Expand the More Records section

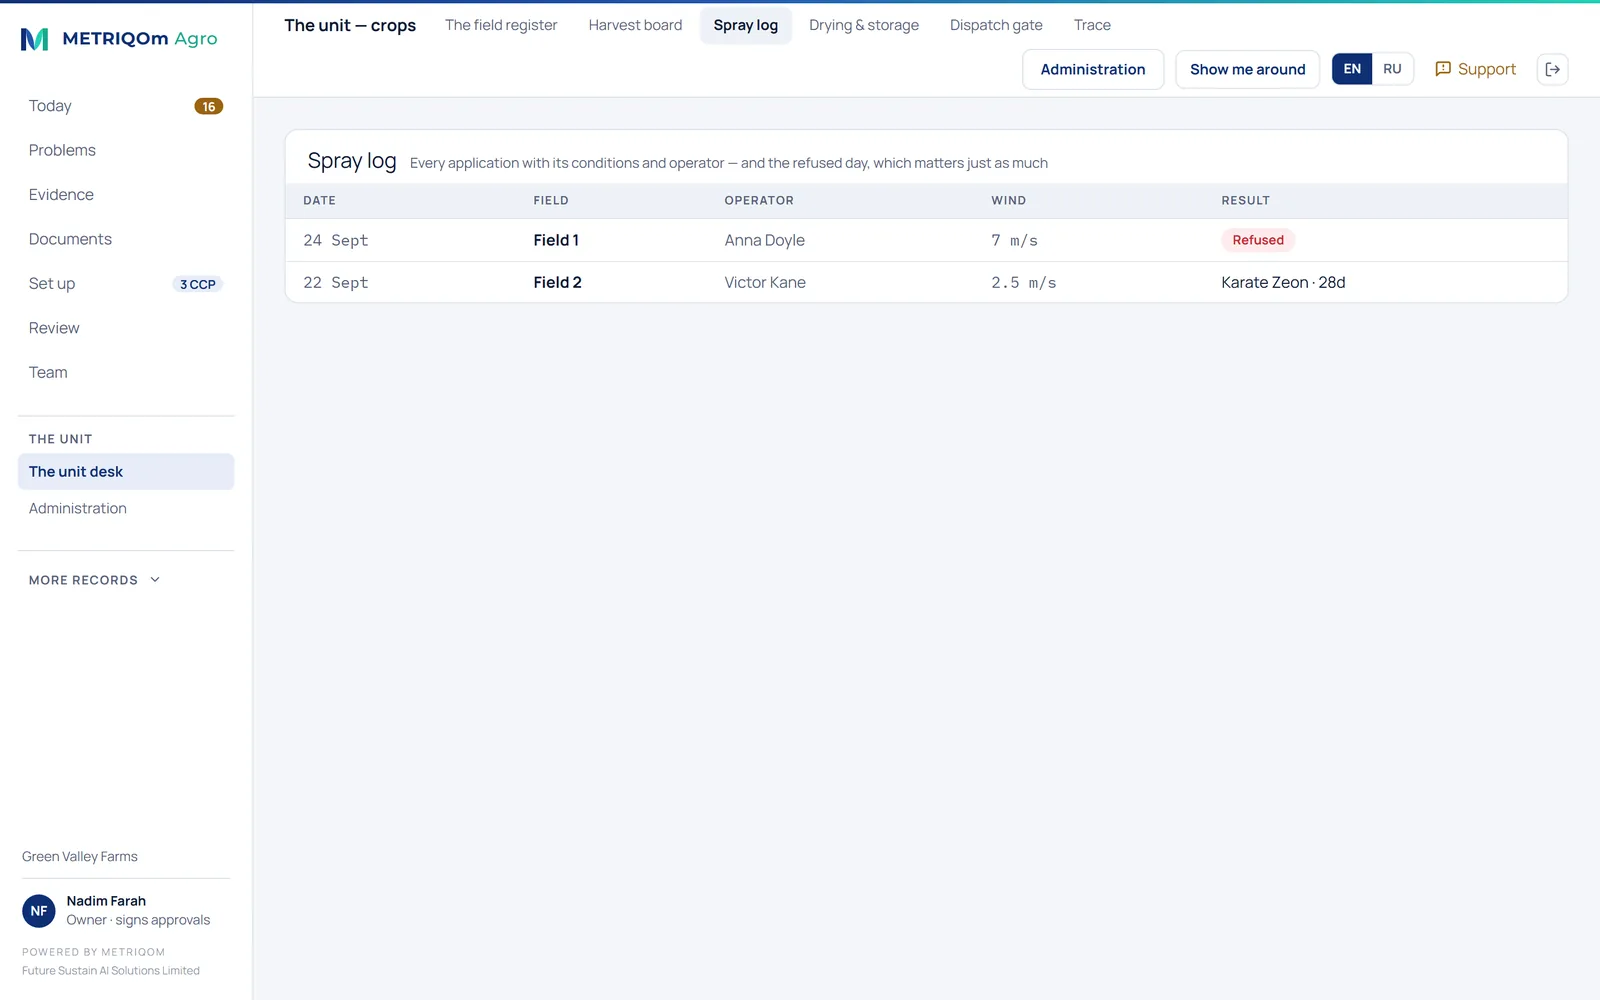click(95, 580)
